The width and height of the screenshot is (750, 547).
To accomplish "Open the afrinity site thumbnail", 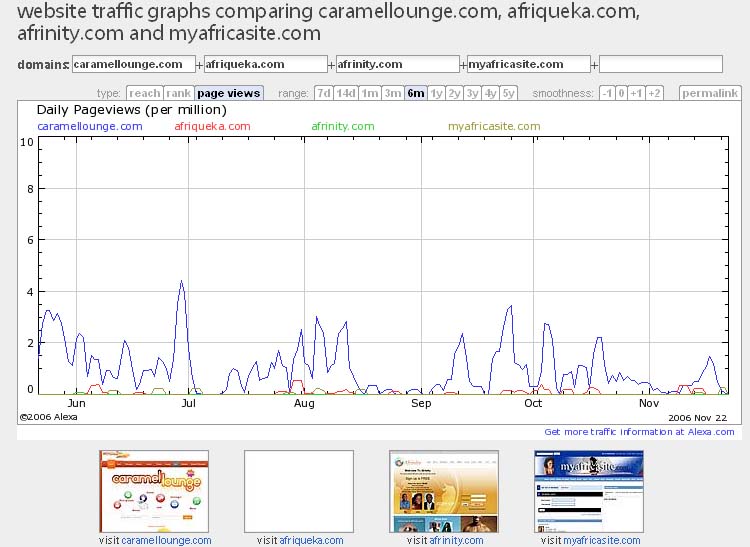I will [444, 492].
